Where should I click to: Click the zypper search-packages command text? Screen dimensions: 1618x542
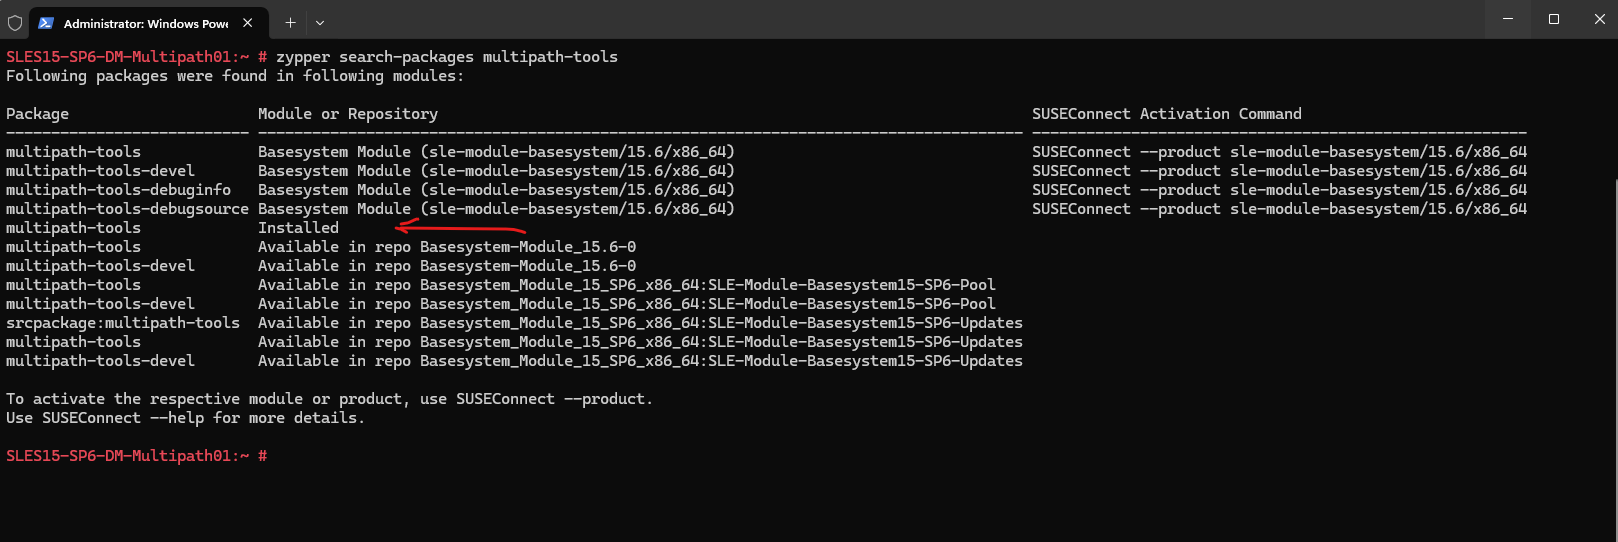447,57
